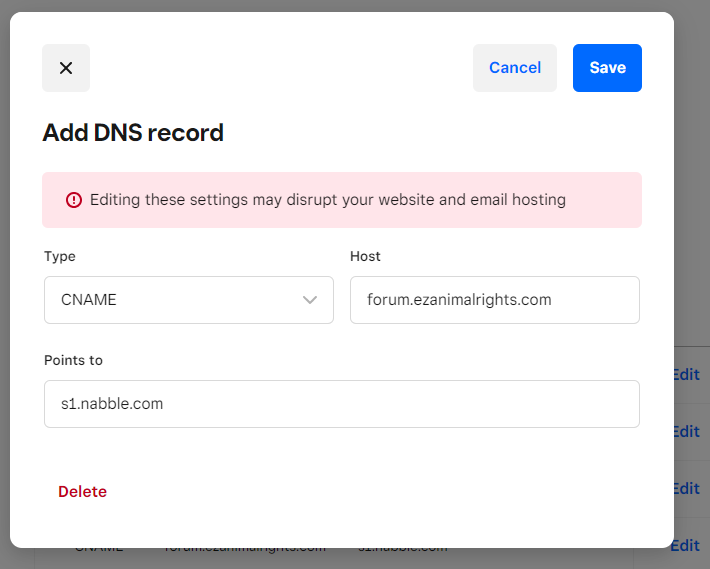Screen dimensions: 710x569
Task: Click the Type field label
Action: tap(60, 256)
